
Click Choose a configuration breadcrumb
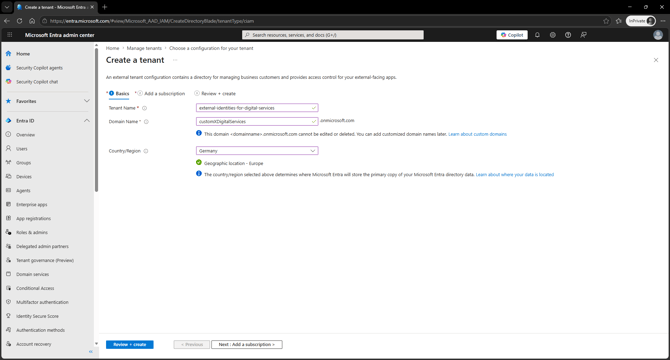211,48
